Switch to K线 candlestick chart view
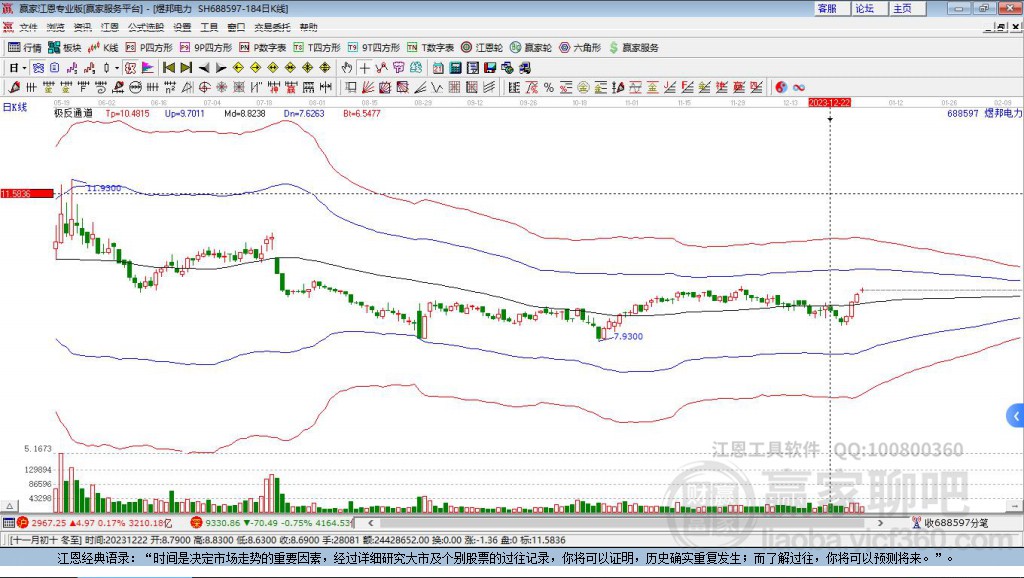 [103, 48]
